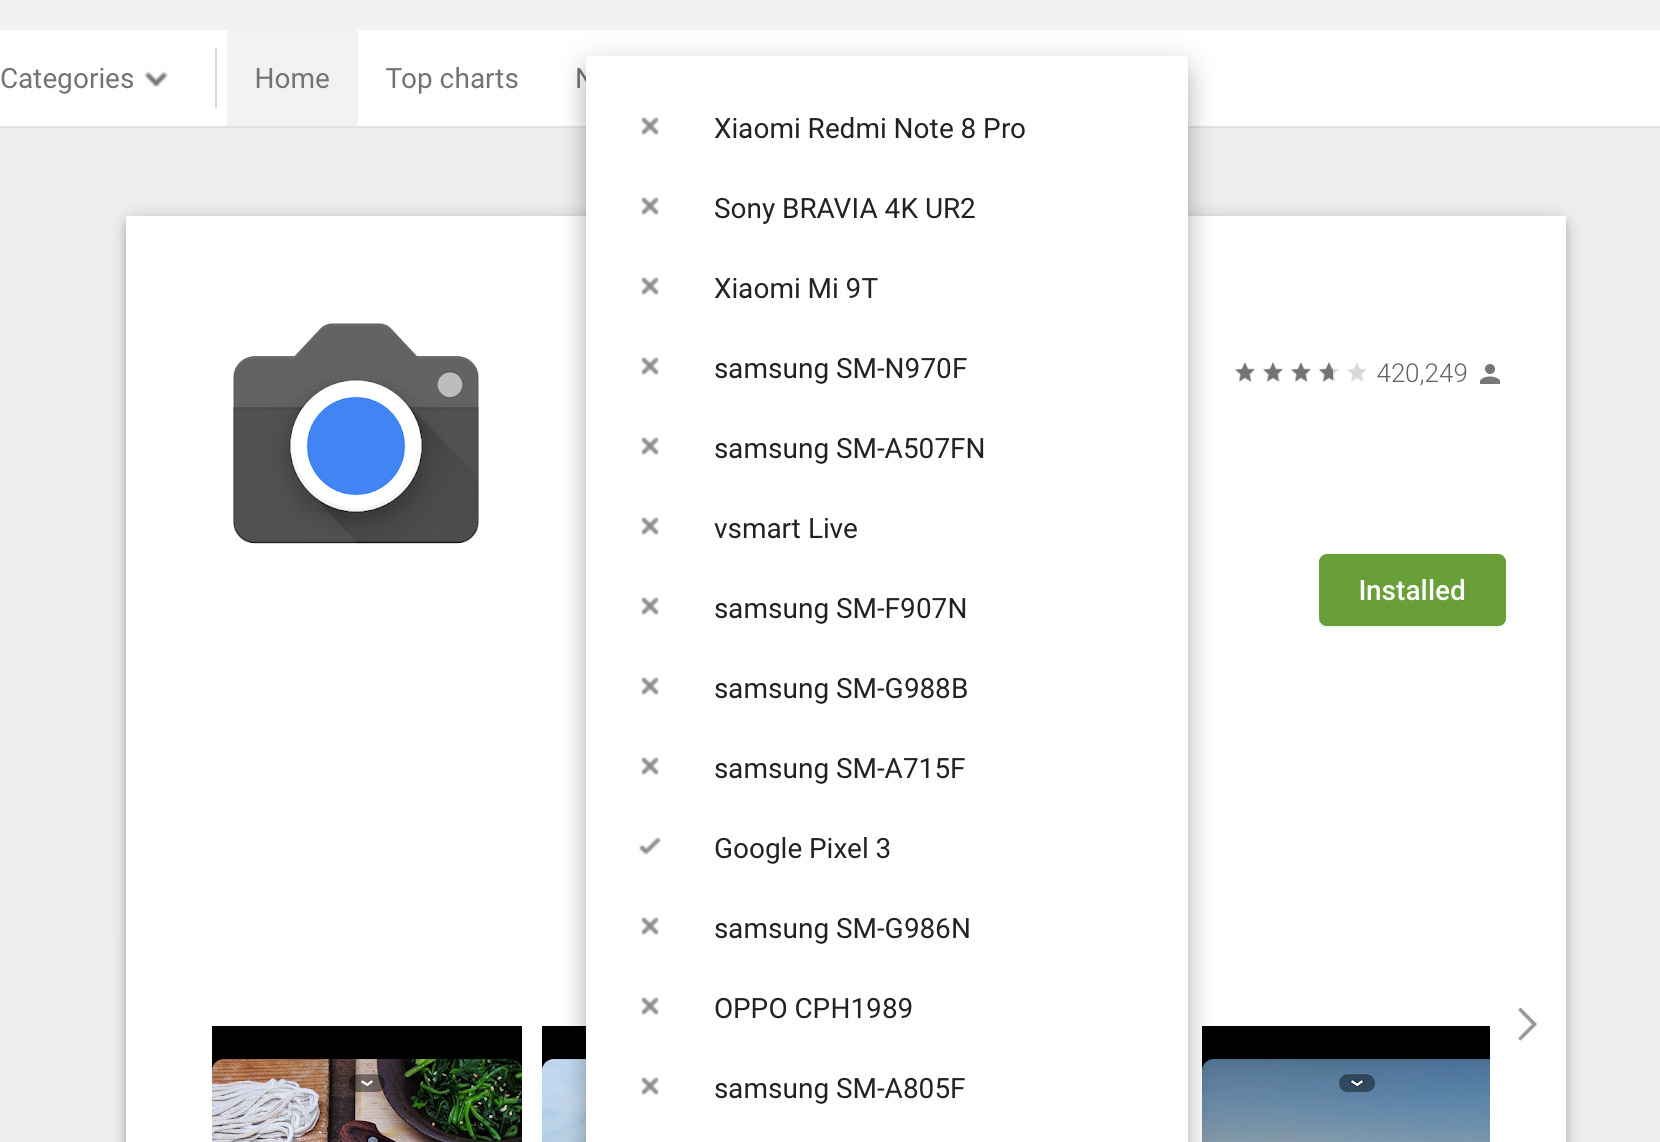This screenshot has width=1660, height=1142.
Task: Click the X icon beside samsung SM-A715F
Action: [x=650, y=766]
